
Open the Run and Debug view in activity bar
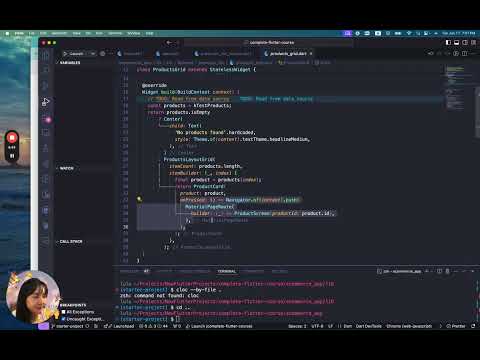(46, 102)
